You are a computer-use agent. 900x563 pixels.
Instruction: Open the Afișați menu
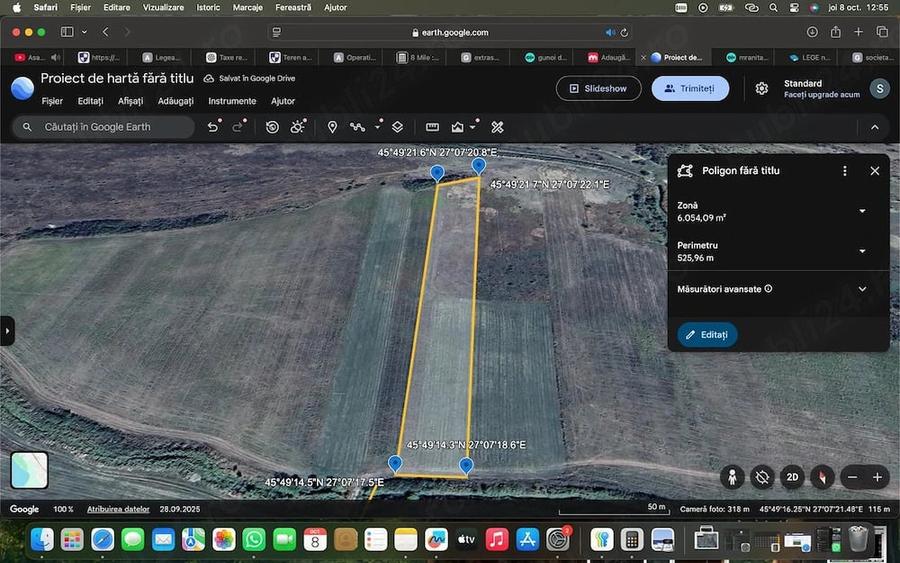130,101
